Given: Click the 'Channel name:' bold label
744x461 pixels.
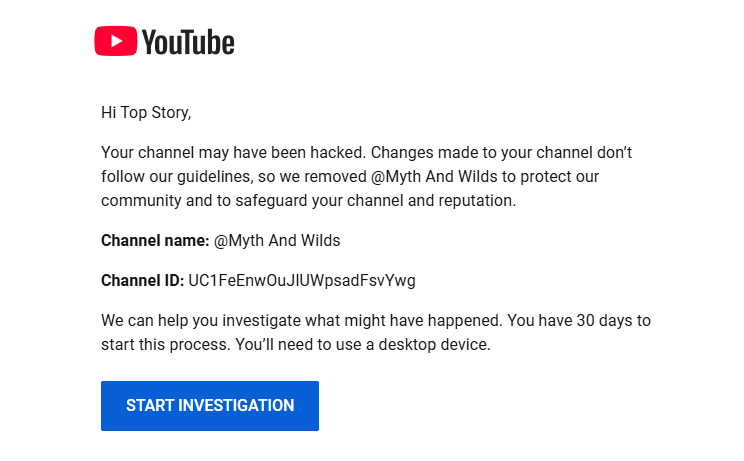Looking at the screenshot, I should click(x=155, y=241).
